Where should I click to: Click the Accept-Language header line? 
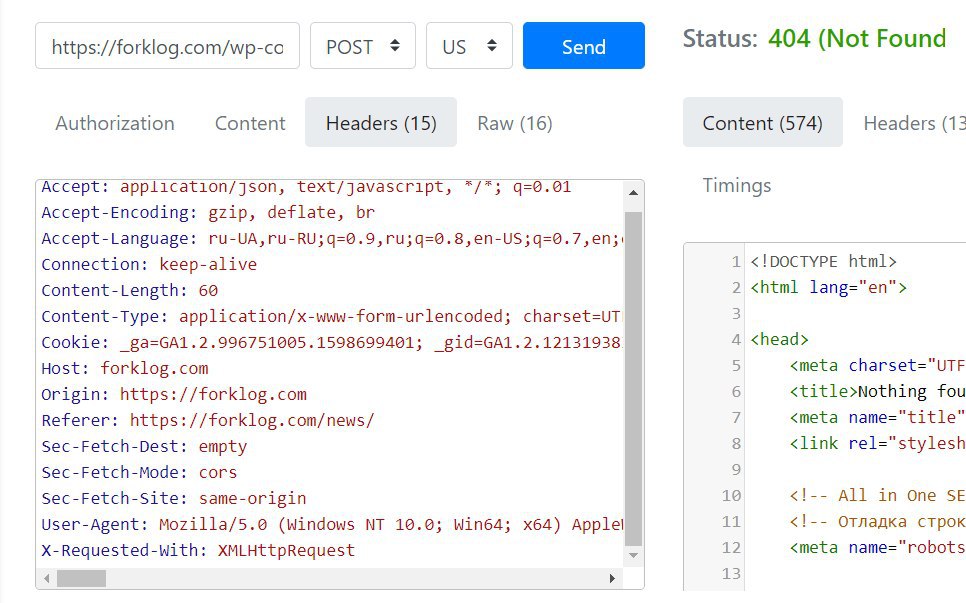(333, 238)
